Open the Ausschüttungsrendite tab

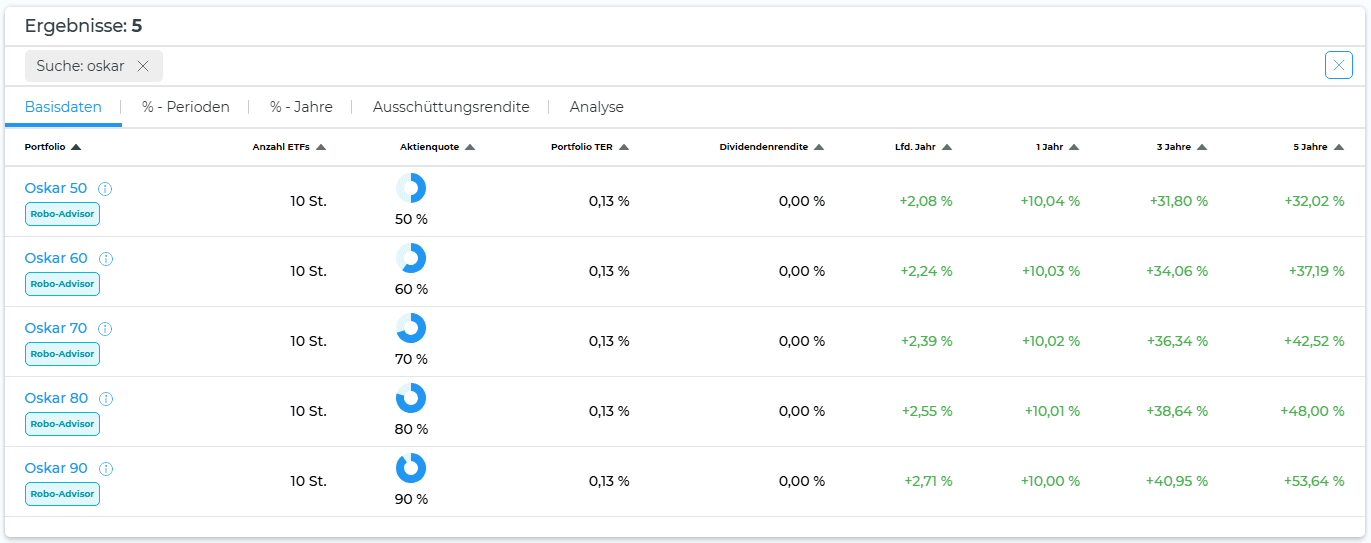pos(451,107)
